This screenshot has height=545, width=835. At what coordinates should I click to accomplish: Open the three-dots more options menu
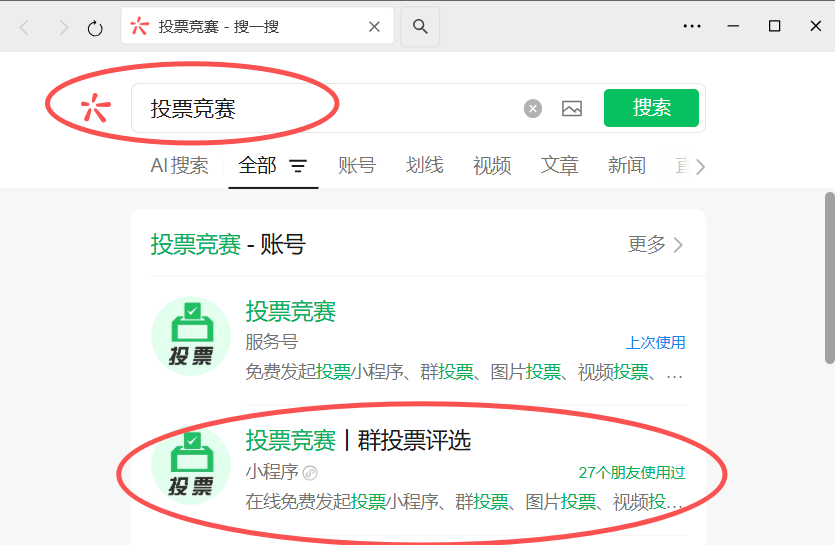tap(692, 26)
